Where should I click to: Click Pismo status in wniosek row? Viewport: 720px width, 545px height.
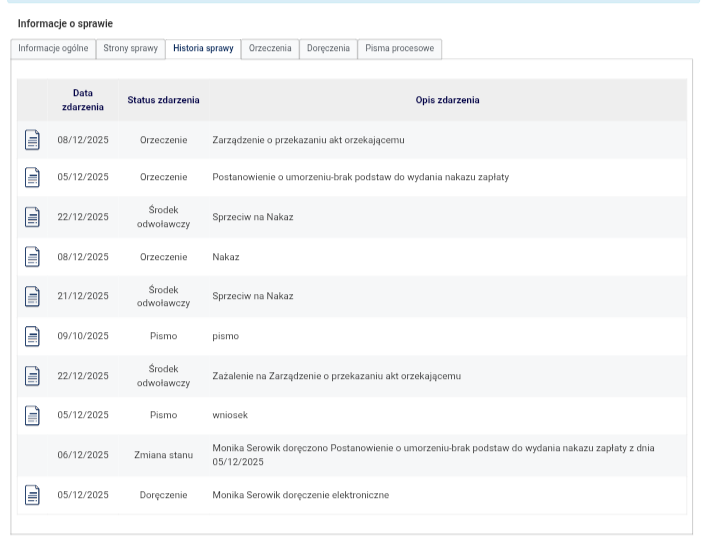click(163, 415)
